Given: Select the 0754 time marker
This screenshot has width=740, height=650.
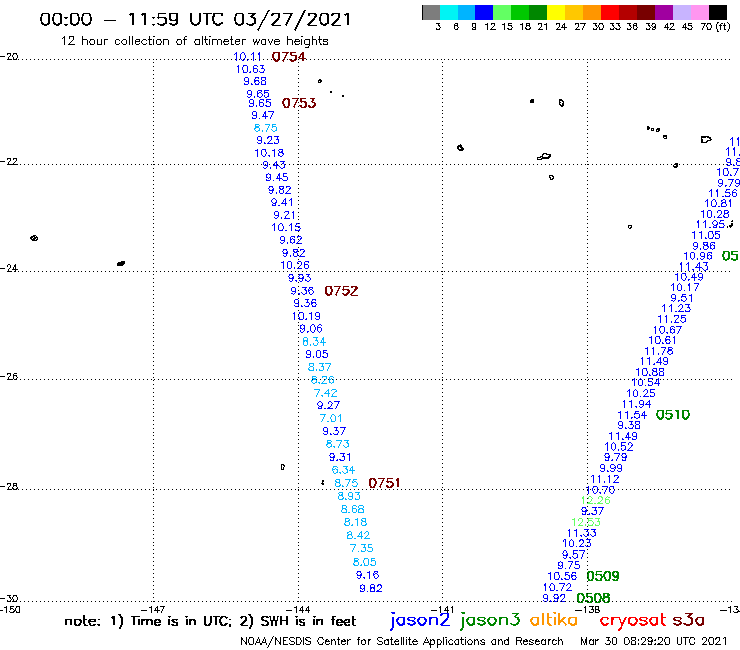Looking at the screenshot, I should (289, 57).
